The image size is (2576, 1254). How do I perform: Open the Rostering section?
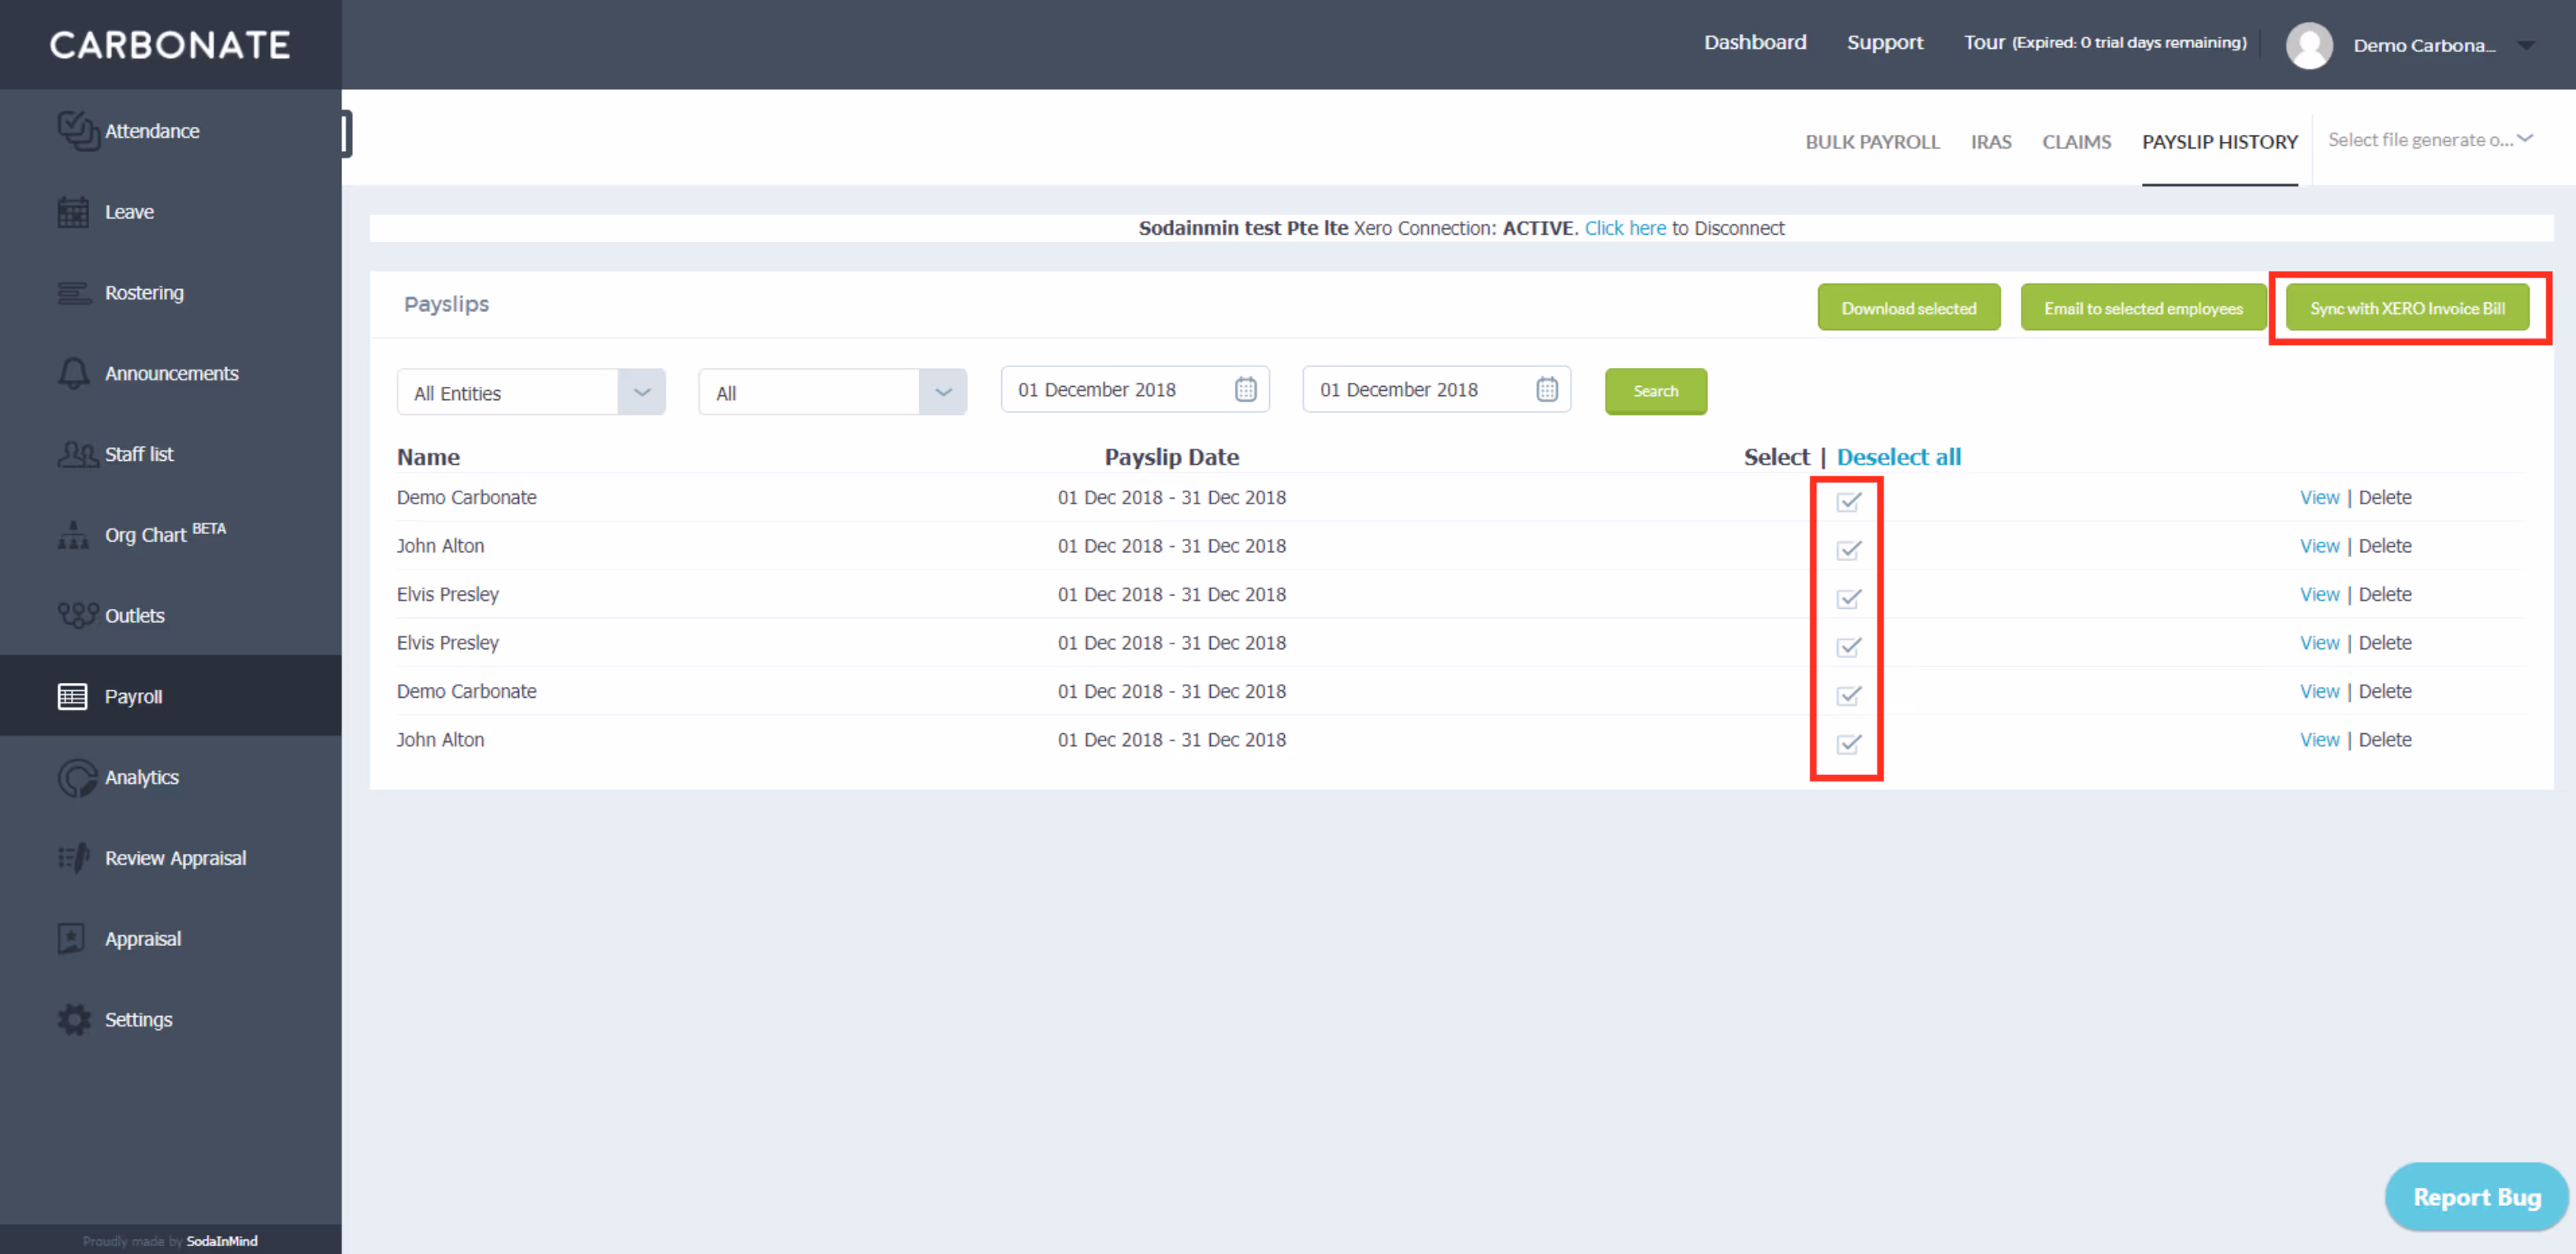point(144,293)
